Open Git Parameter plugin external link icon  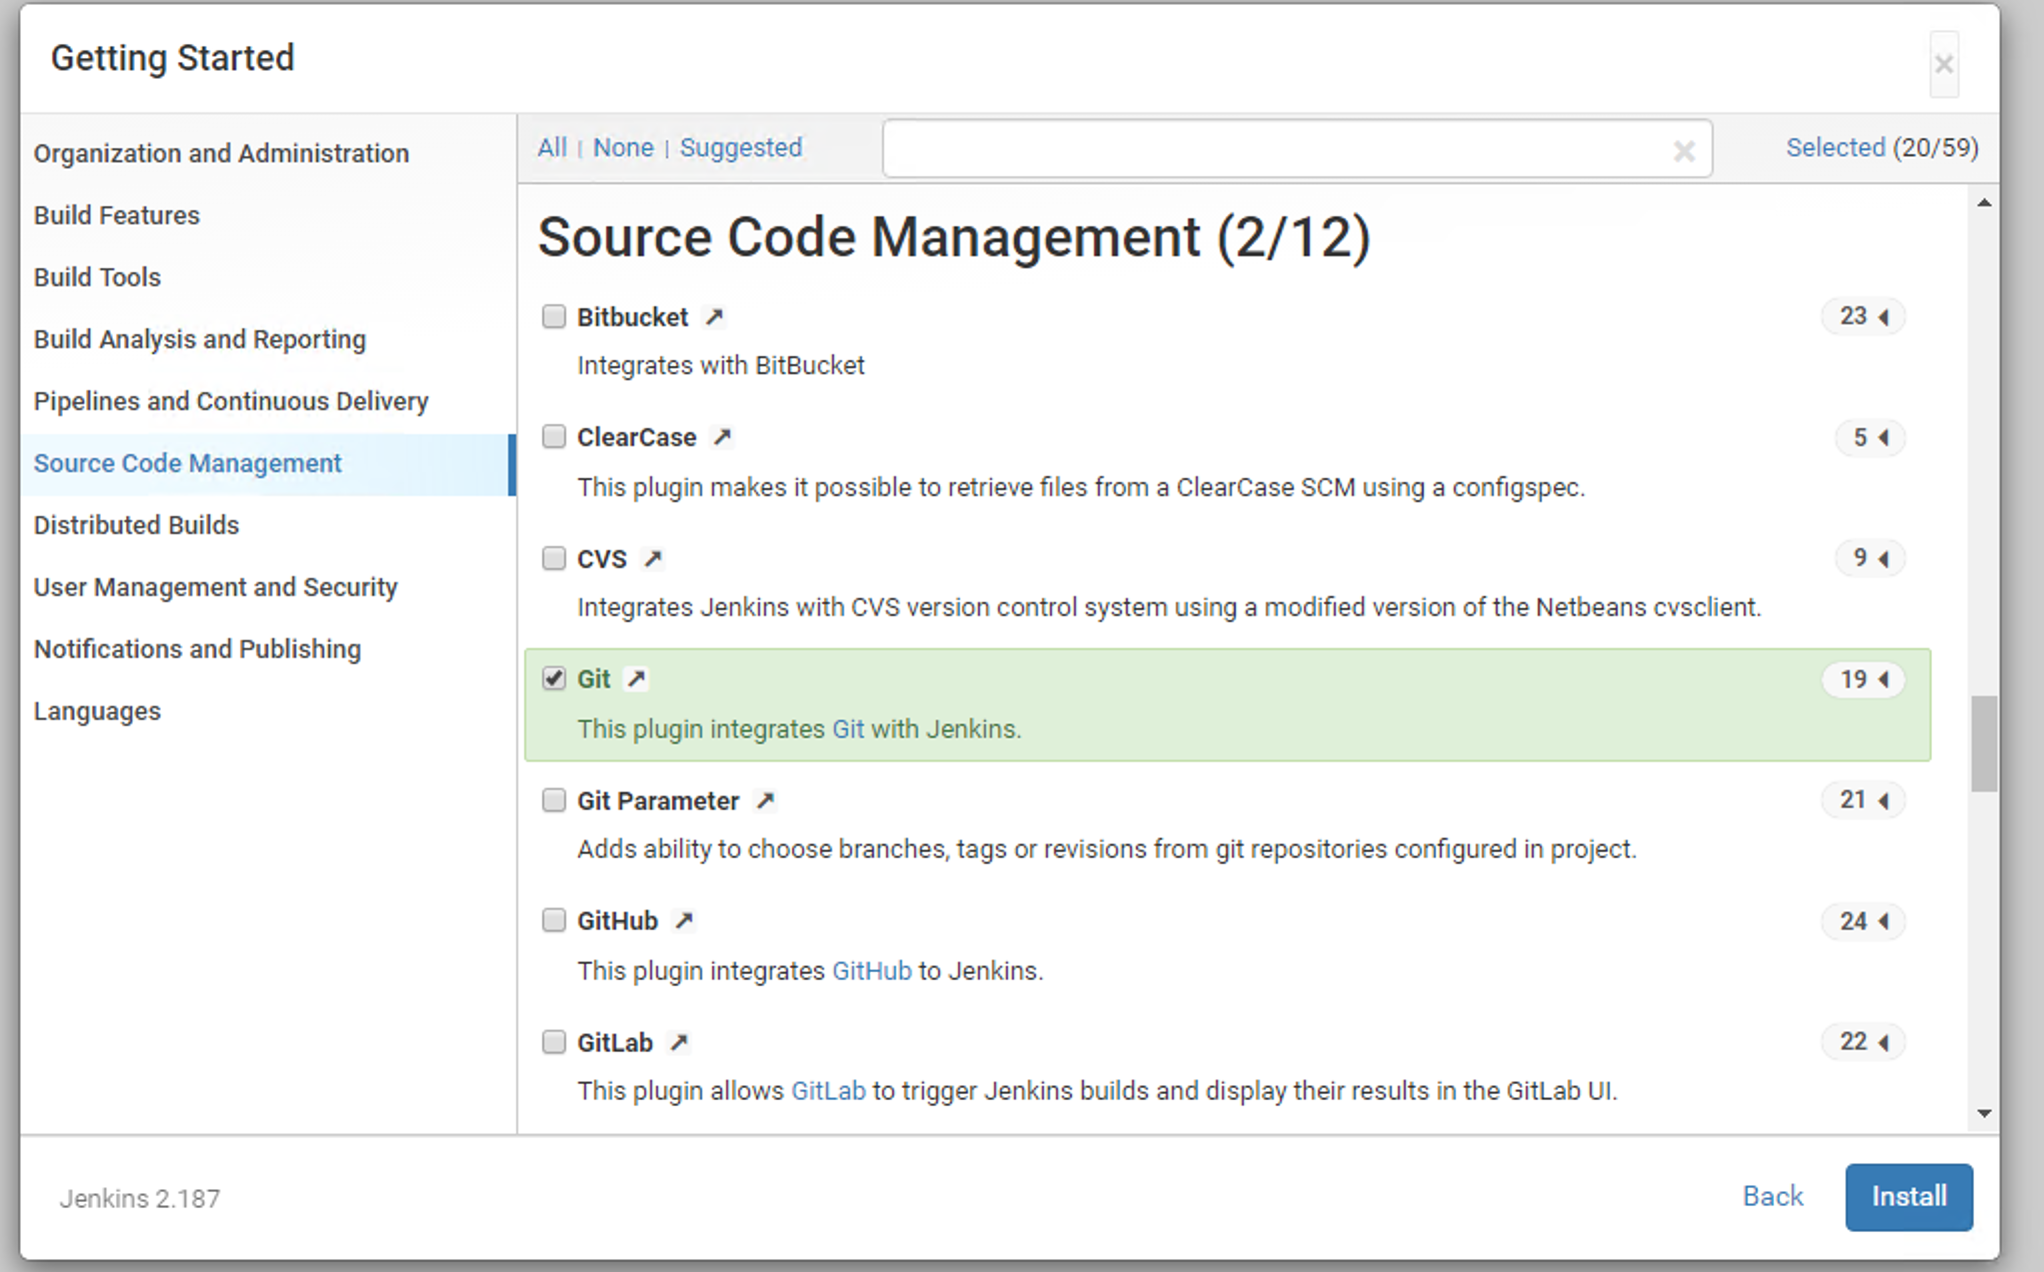pos(765,801)
